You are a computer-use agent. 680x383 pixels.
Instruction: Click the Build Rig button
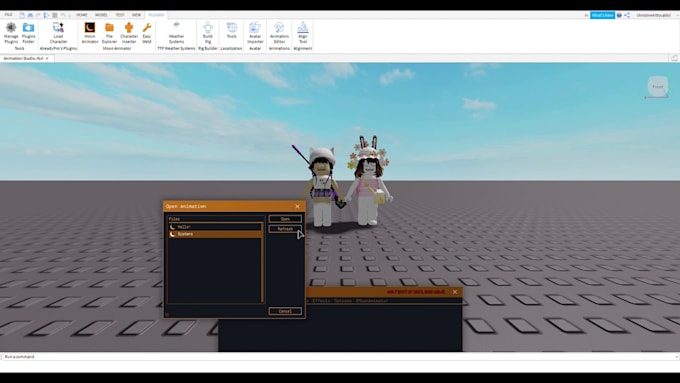(208, 33)
